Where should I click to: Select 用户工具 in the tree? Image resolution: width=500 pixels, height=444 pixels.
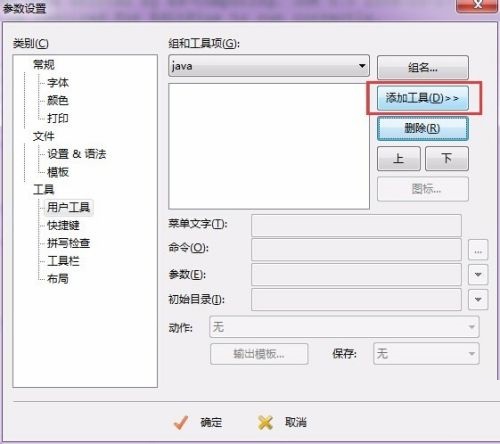[x=68, y=207]
